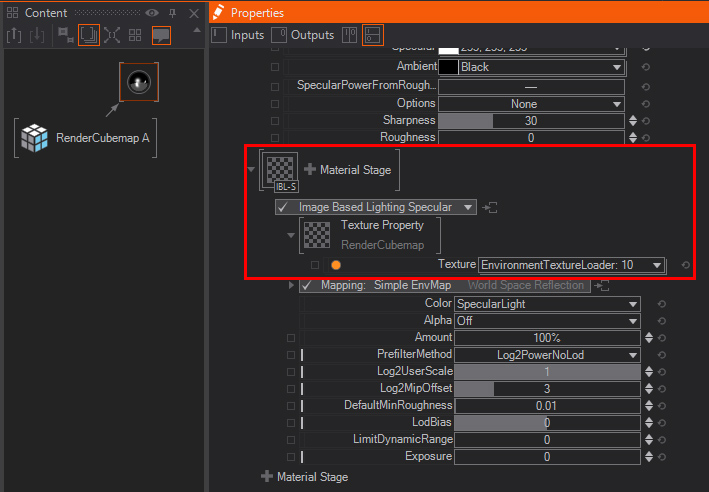Click the link icon beside Image Based Lighting Specular
This screenshot has height=492, width=709.
click(491, 207)
